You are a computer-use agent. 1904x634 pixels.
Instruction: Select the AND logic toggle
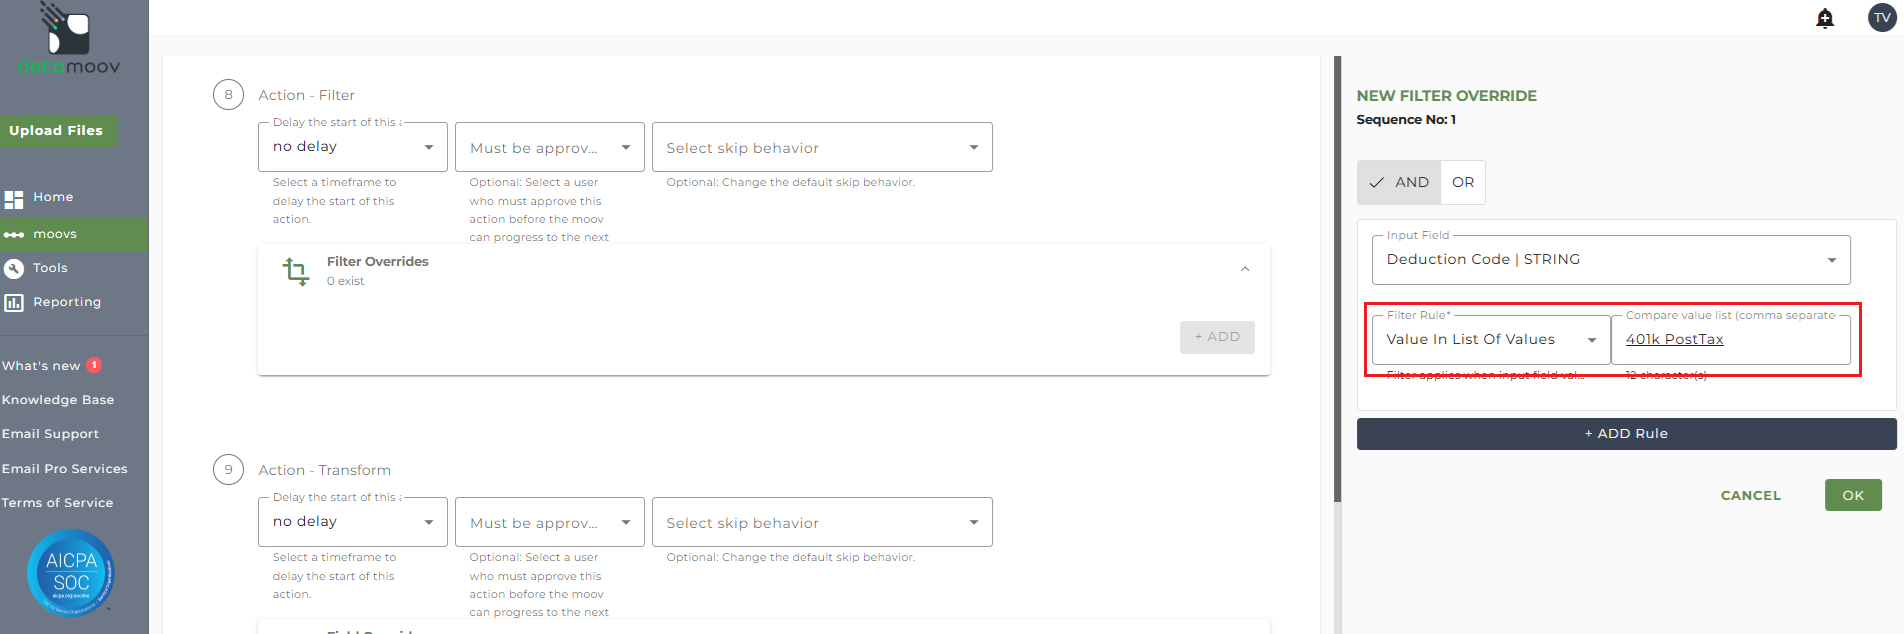click(1399, 182)
